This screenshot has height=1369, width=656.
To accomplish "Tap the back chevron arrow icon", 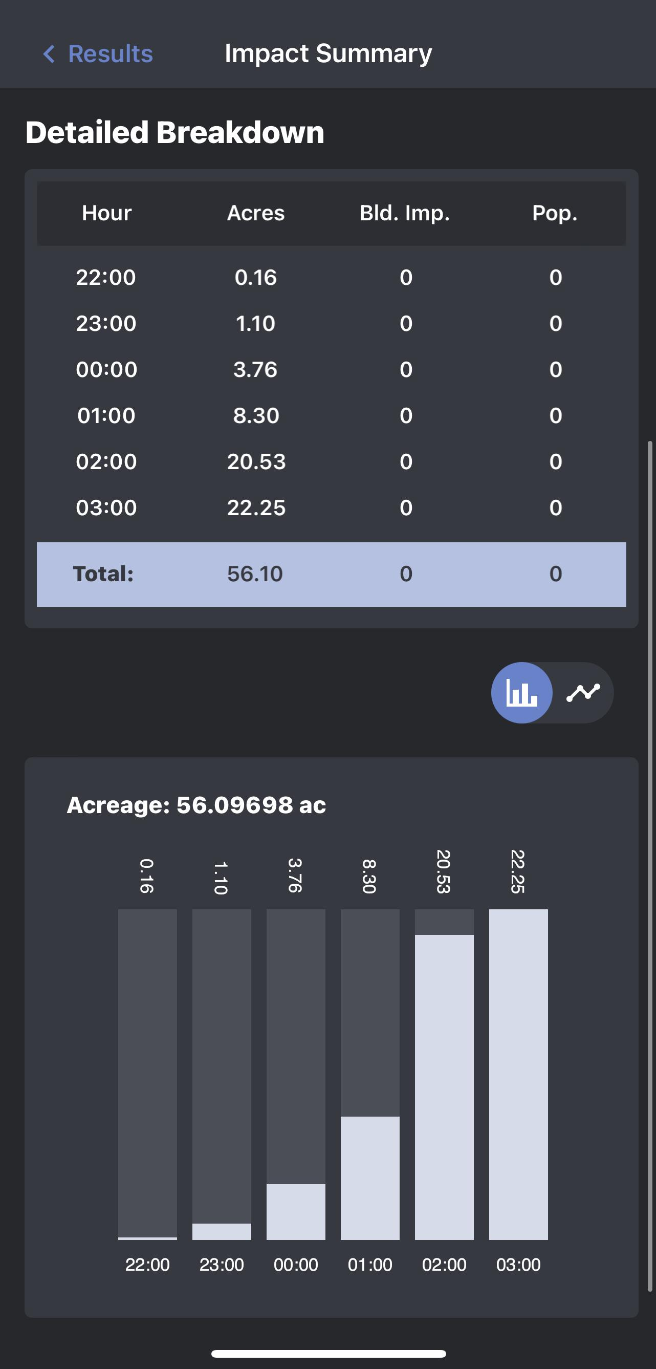I will pyautogui.click(x=48, y=54).
